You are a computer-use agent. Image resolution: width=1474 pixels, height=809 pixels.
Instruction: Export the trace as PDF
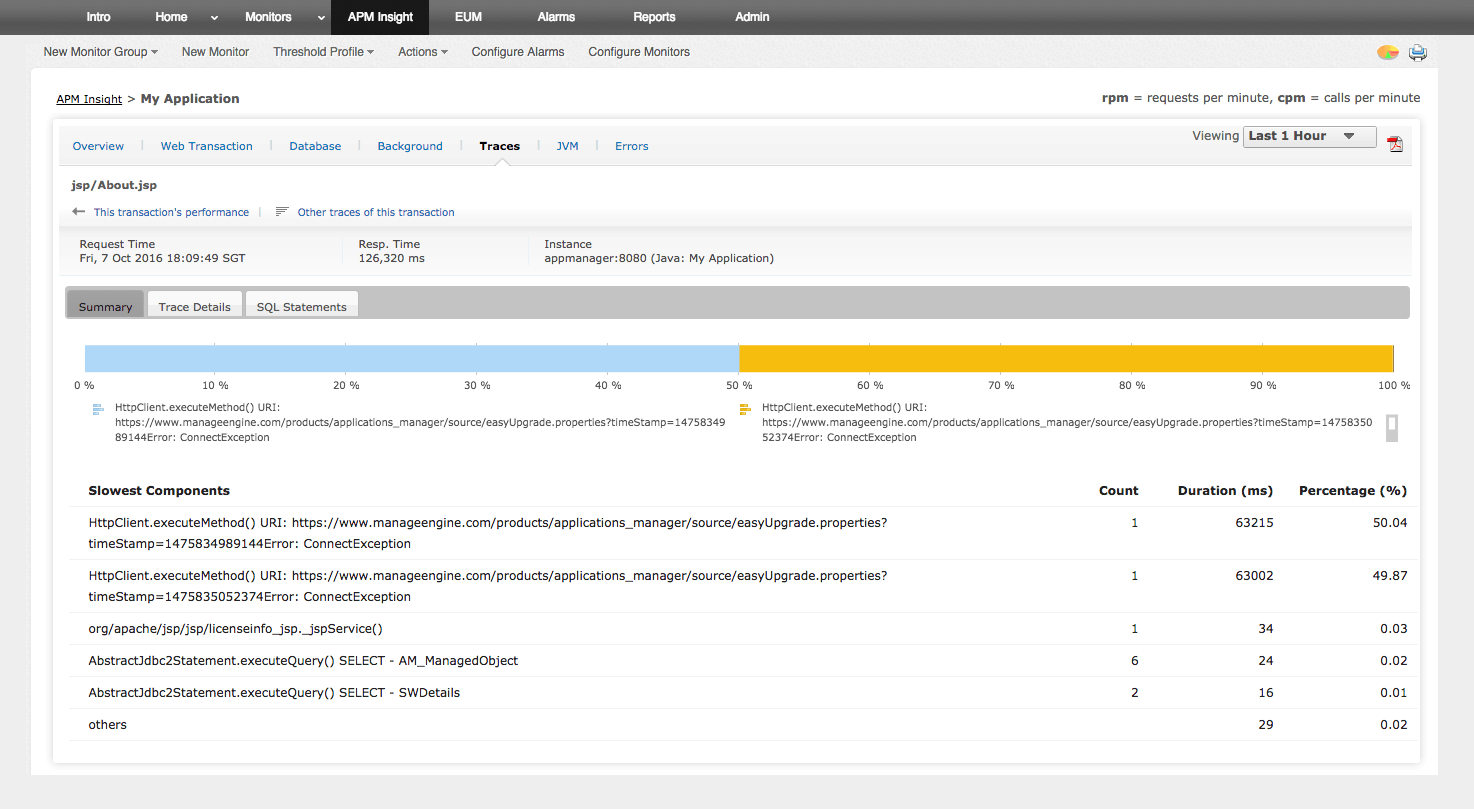pos(1395,144)
